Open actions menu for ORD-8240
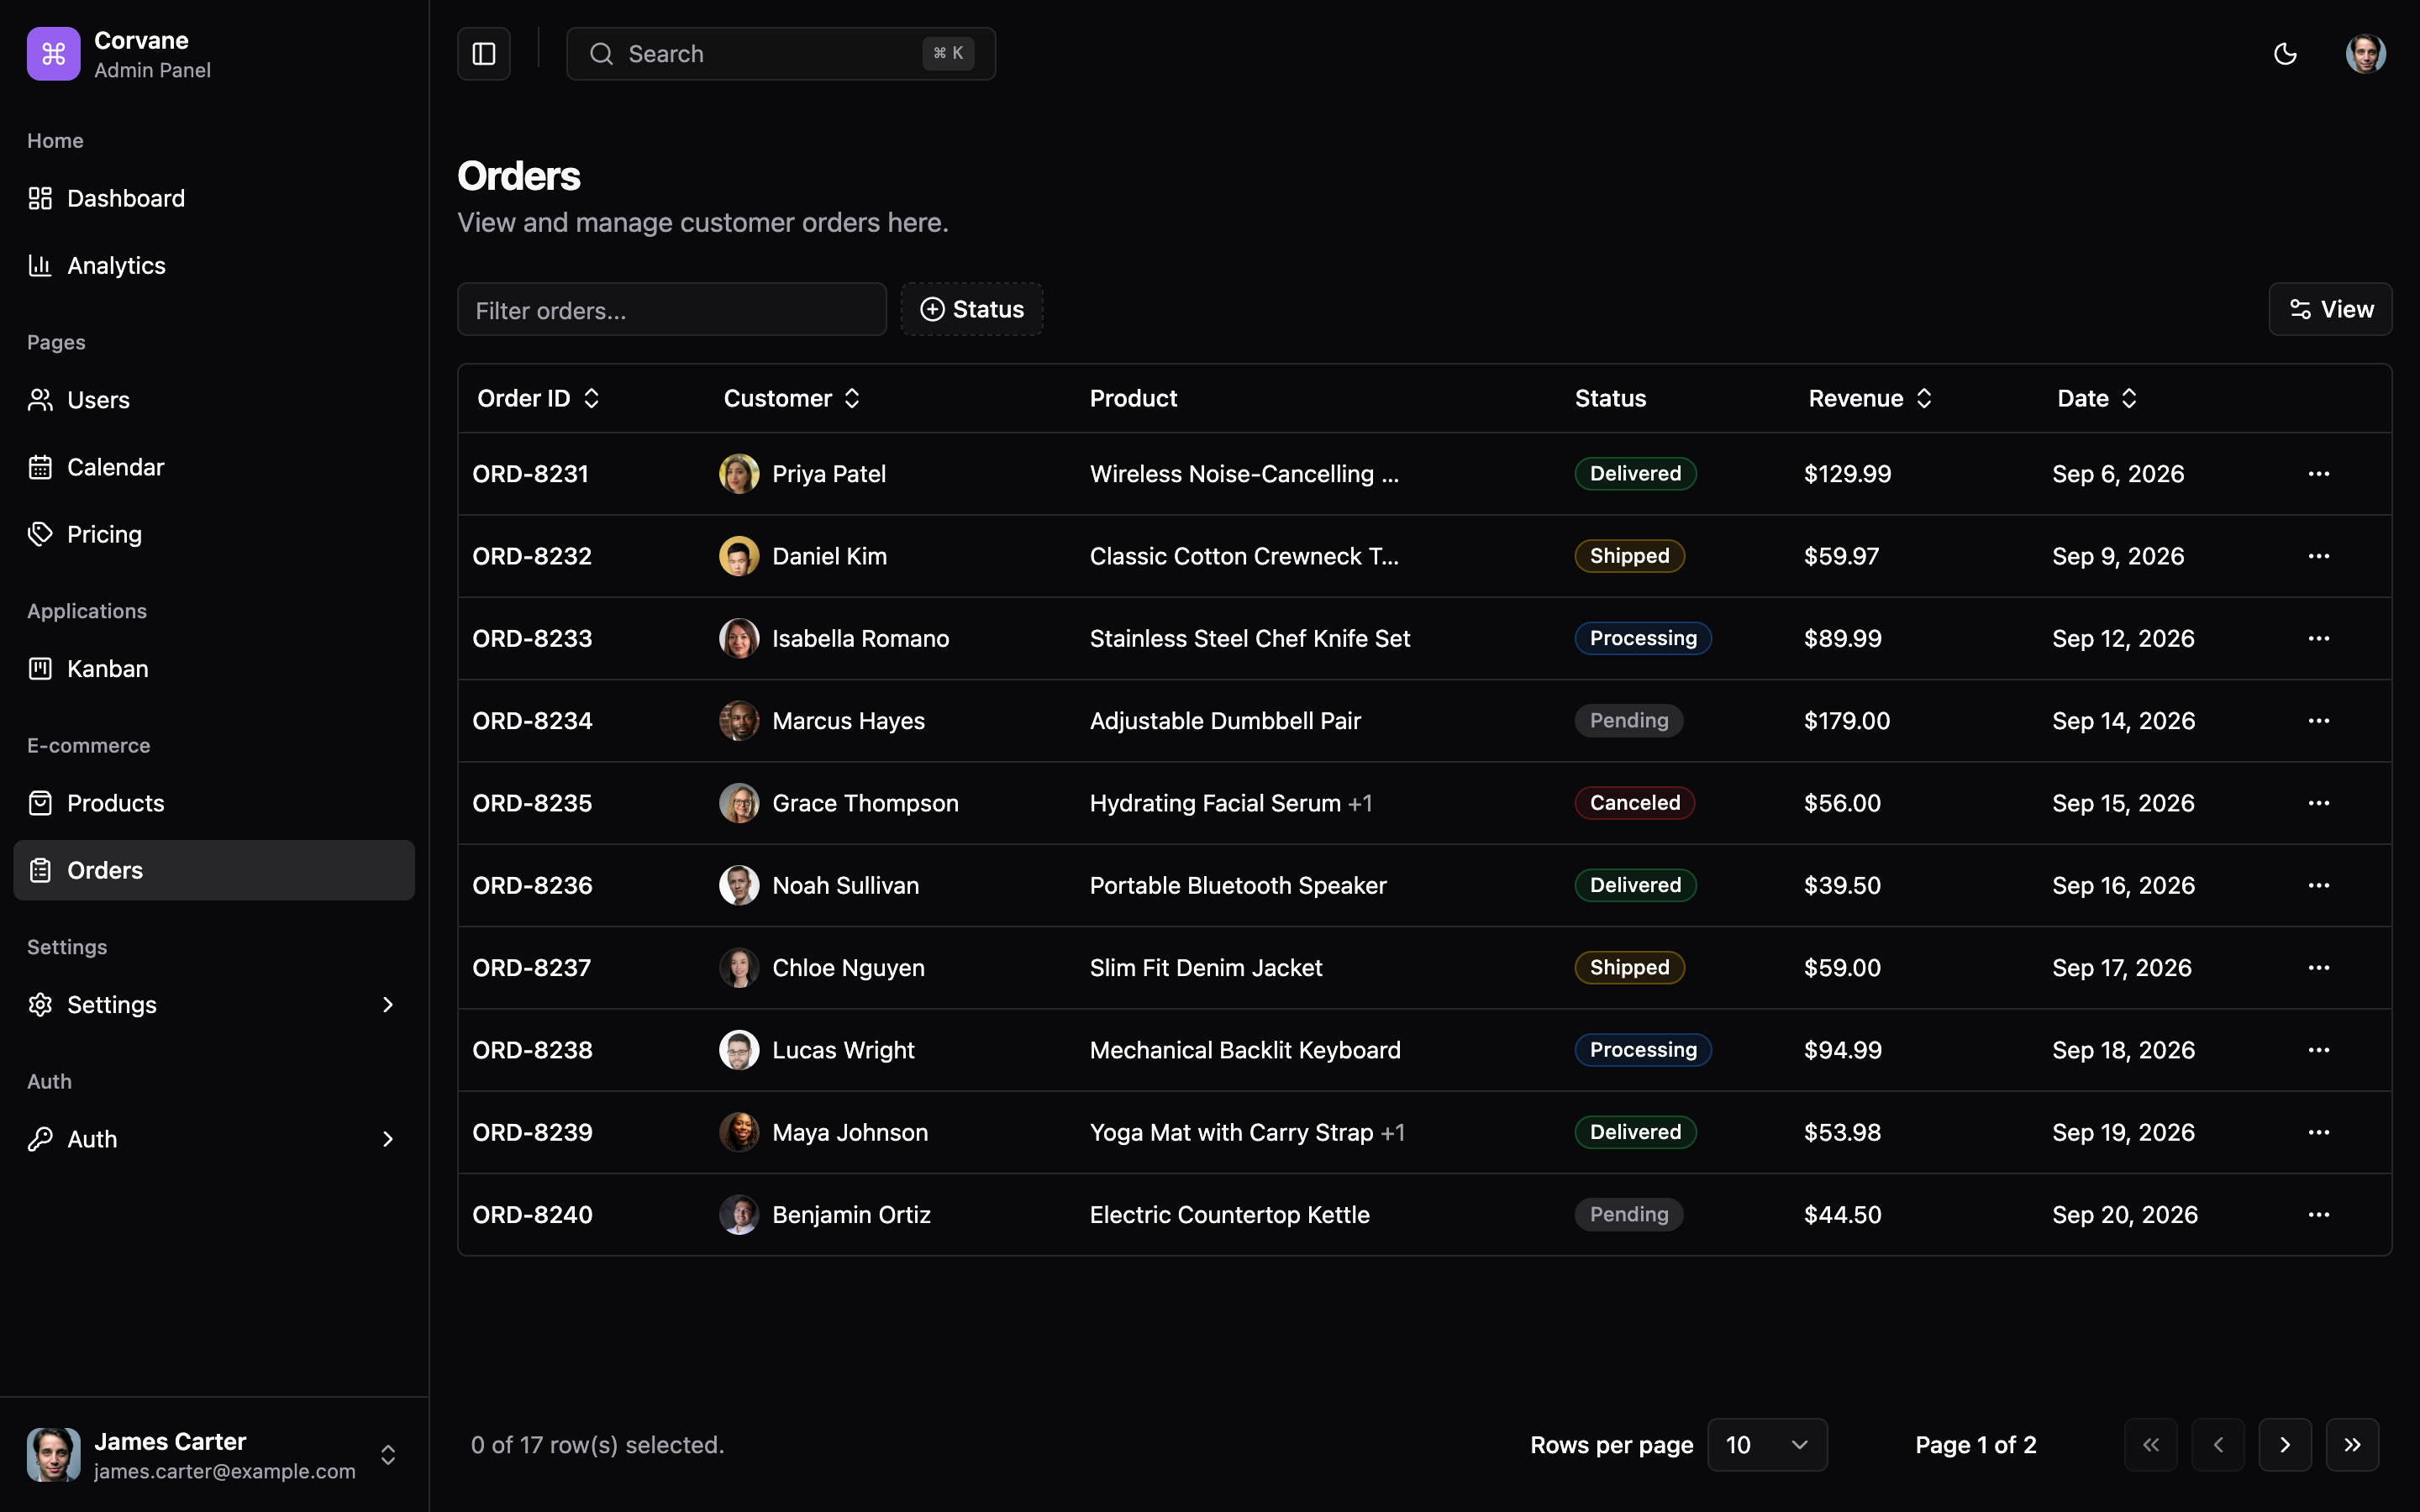 tap(2319, 1215)
